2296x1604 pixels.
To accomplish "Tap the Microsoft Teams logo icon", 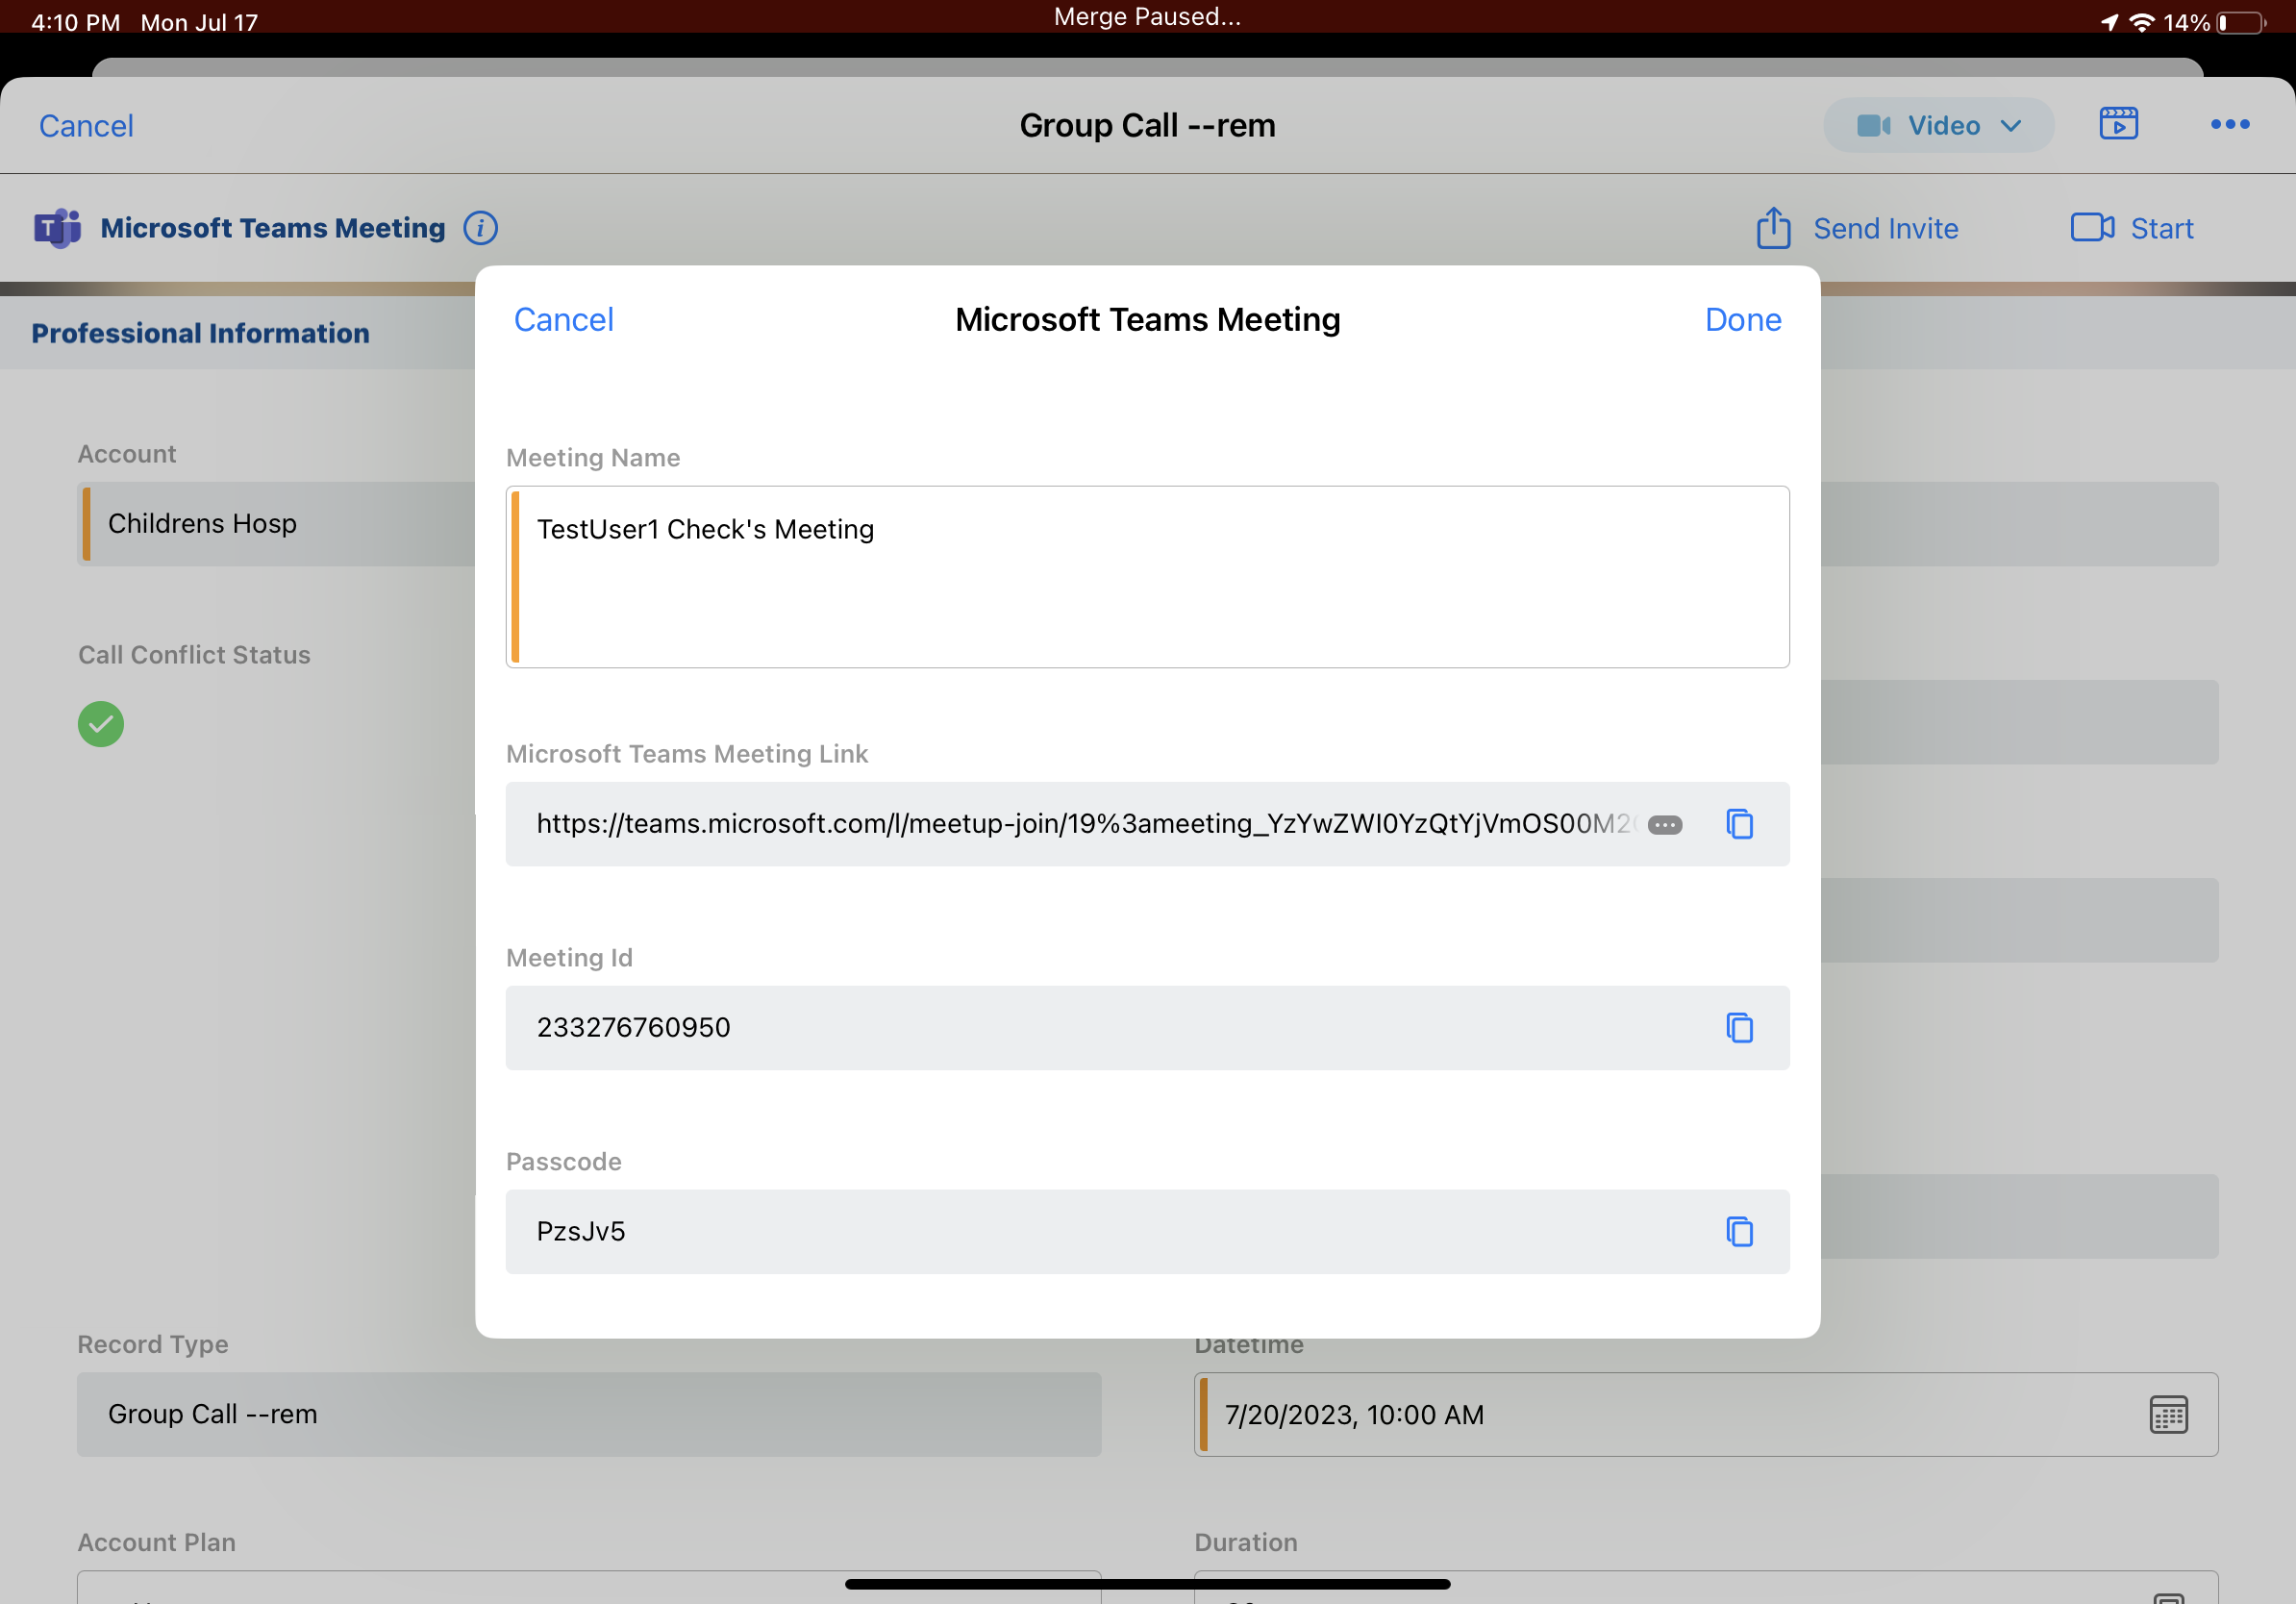I will click(x=57, y=228).
